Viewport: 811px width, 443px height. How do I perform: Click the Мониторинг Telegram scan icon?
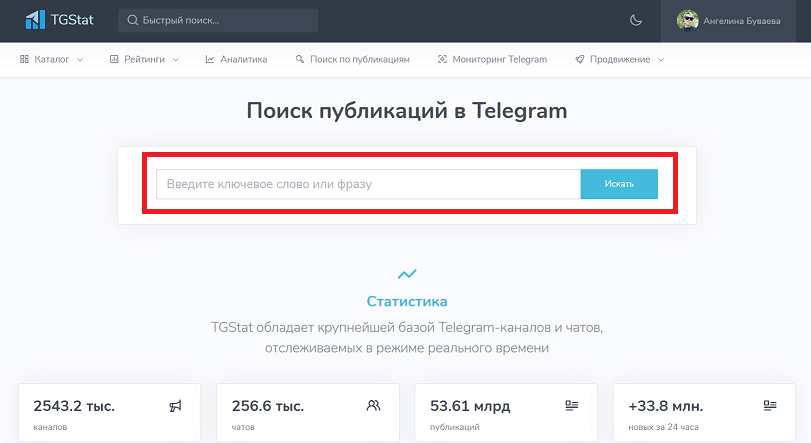[x=442, y=59]
